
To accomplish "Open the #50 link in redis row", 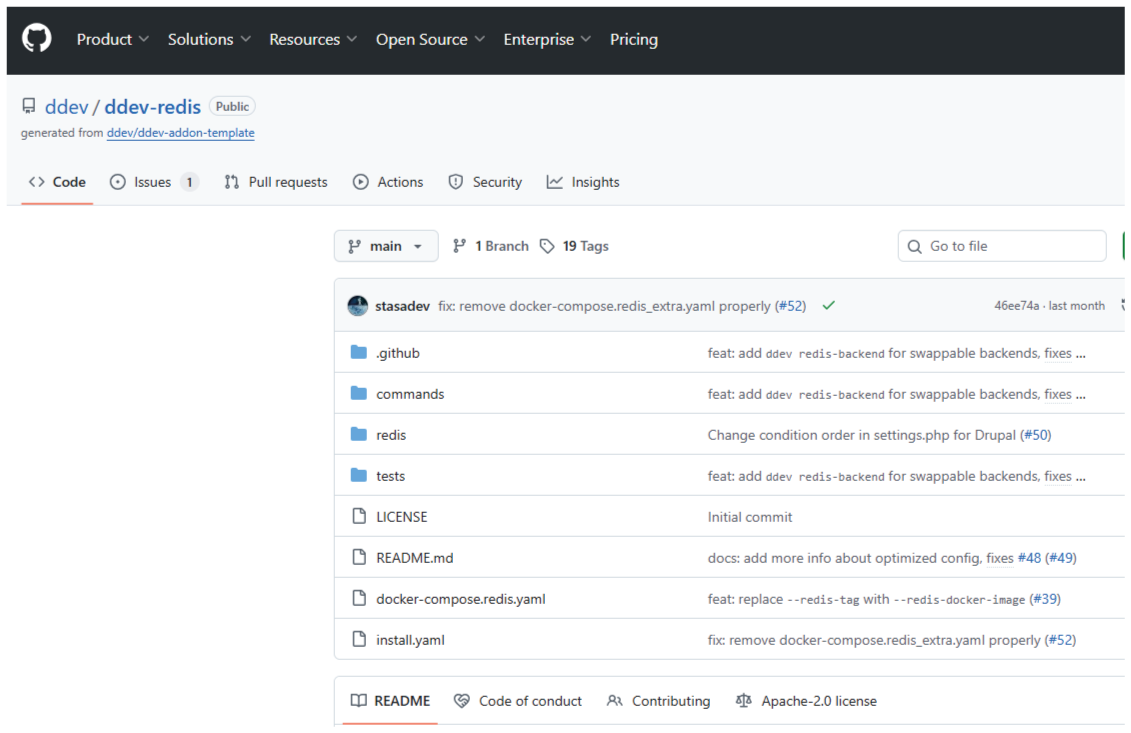I will point(1037,435).
